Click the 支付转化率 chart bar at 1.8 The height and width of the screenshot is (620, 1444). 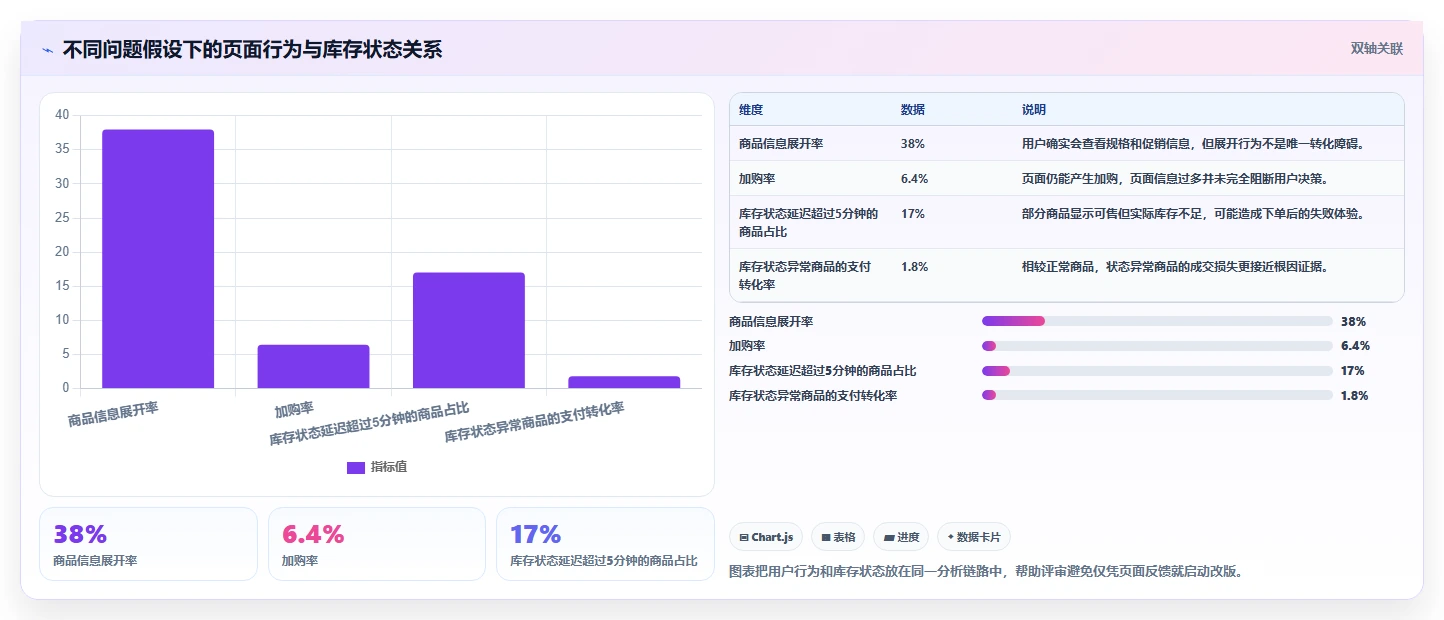(x=624, y=382)
